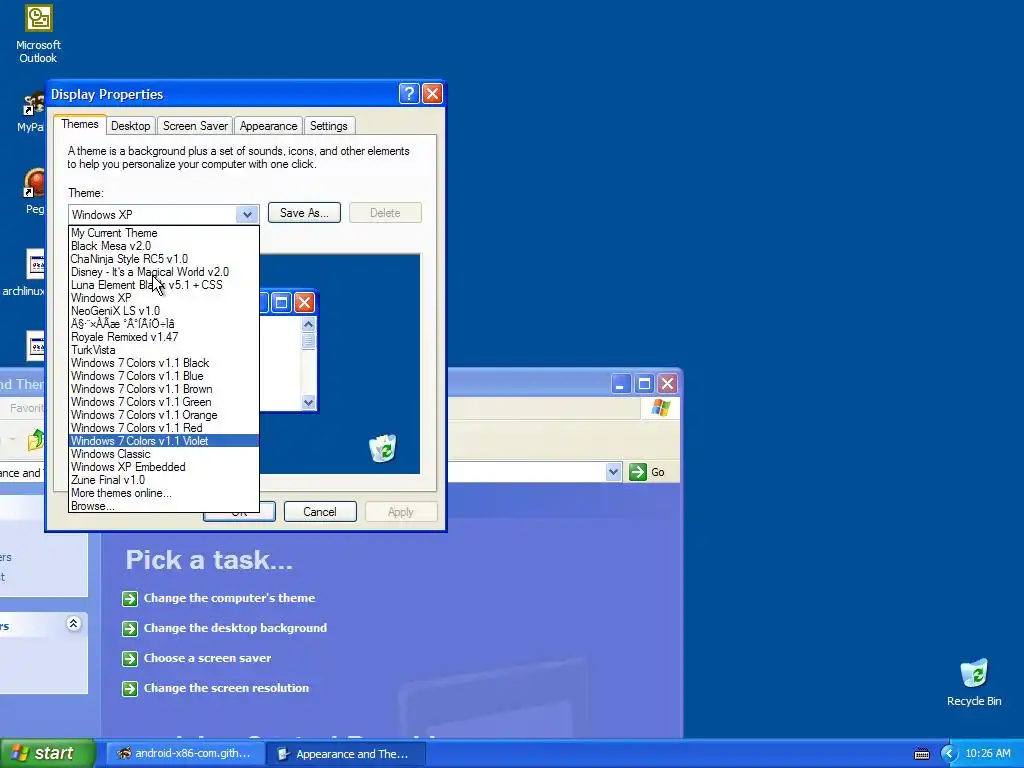1024x768 pixels.
Task: Click the arrow icon beside Choose a screen saver
Action: click(x=130, y=658)
